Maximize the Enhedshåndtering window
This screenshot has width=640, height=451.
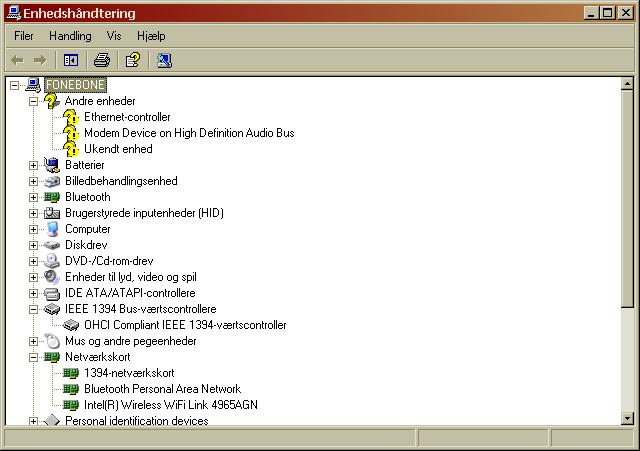tap(607, 13)
